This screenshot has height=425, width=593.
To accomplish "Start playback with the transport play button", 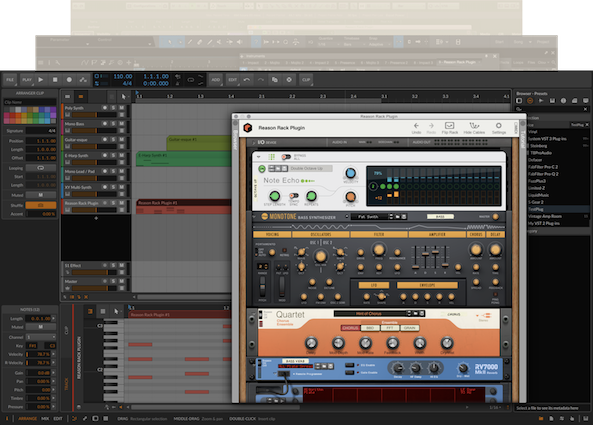I will [41, 80].
